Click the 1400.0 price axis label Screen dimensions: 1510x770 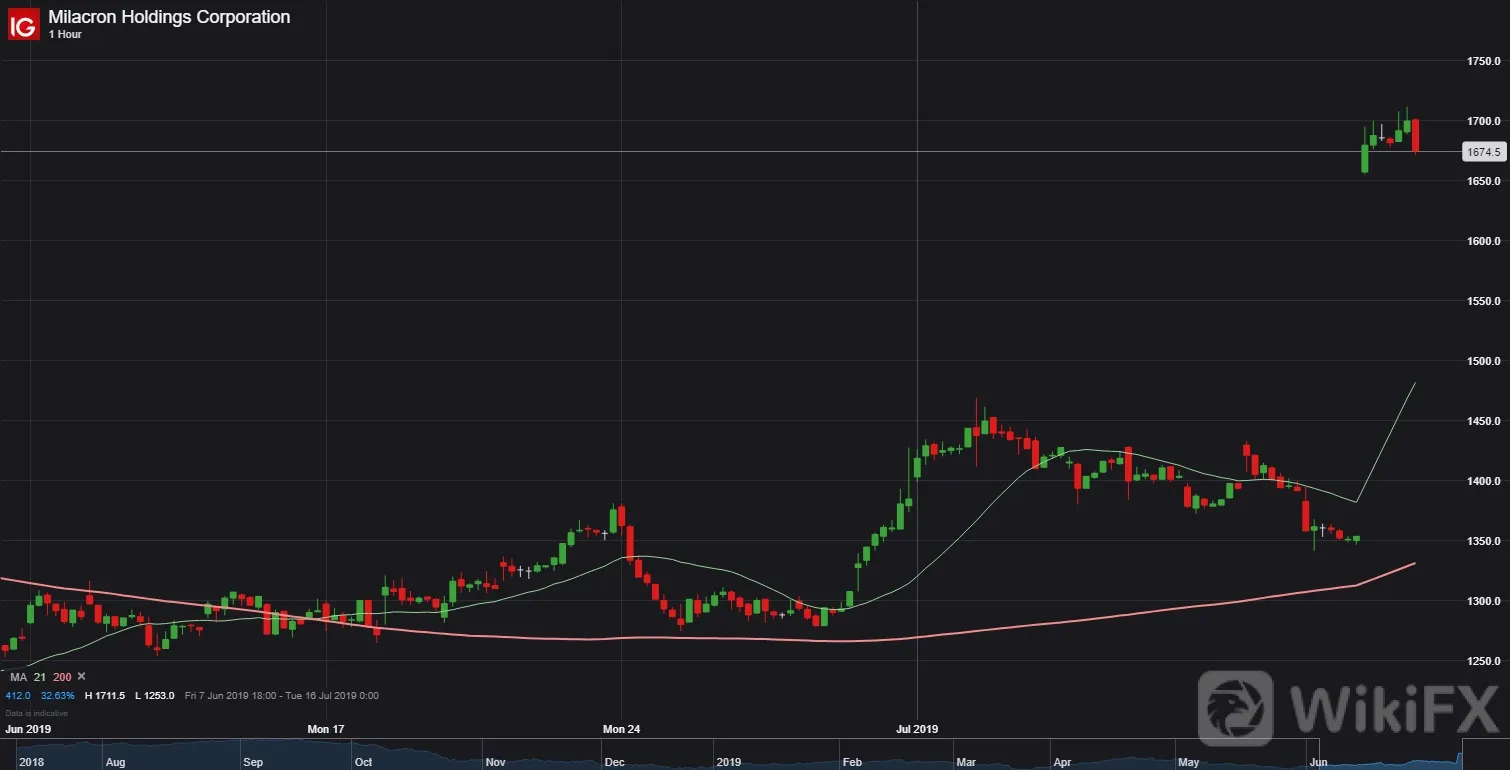point(1484,482)
